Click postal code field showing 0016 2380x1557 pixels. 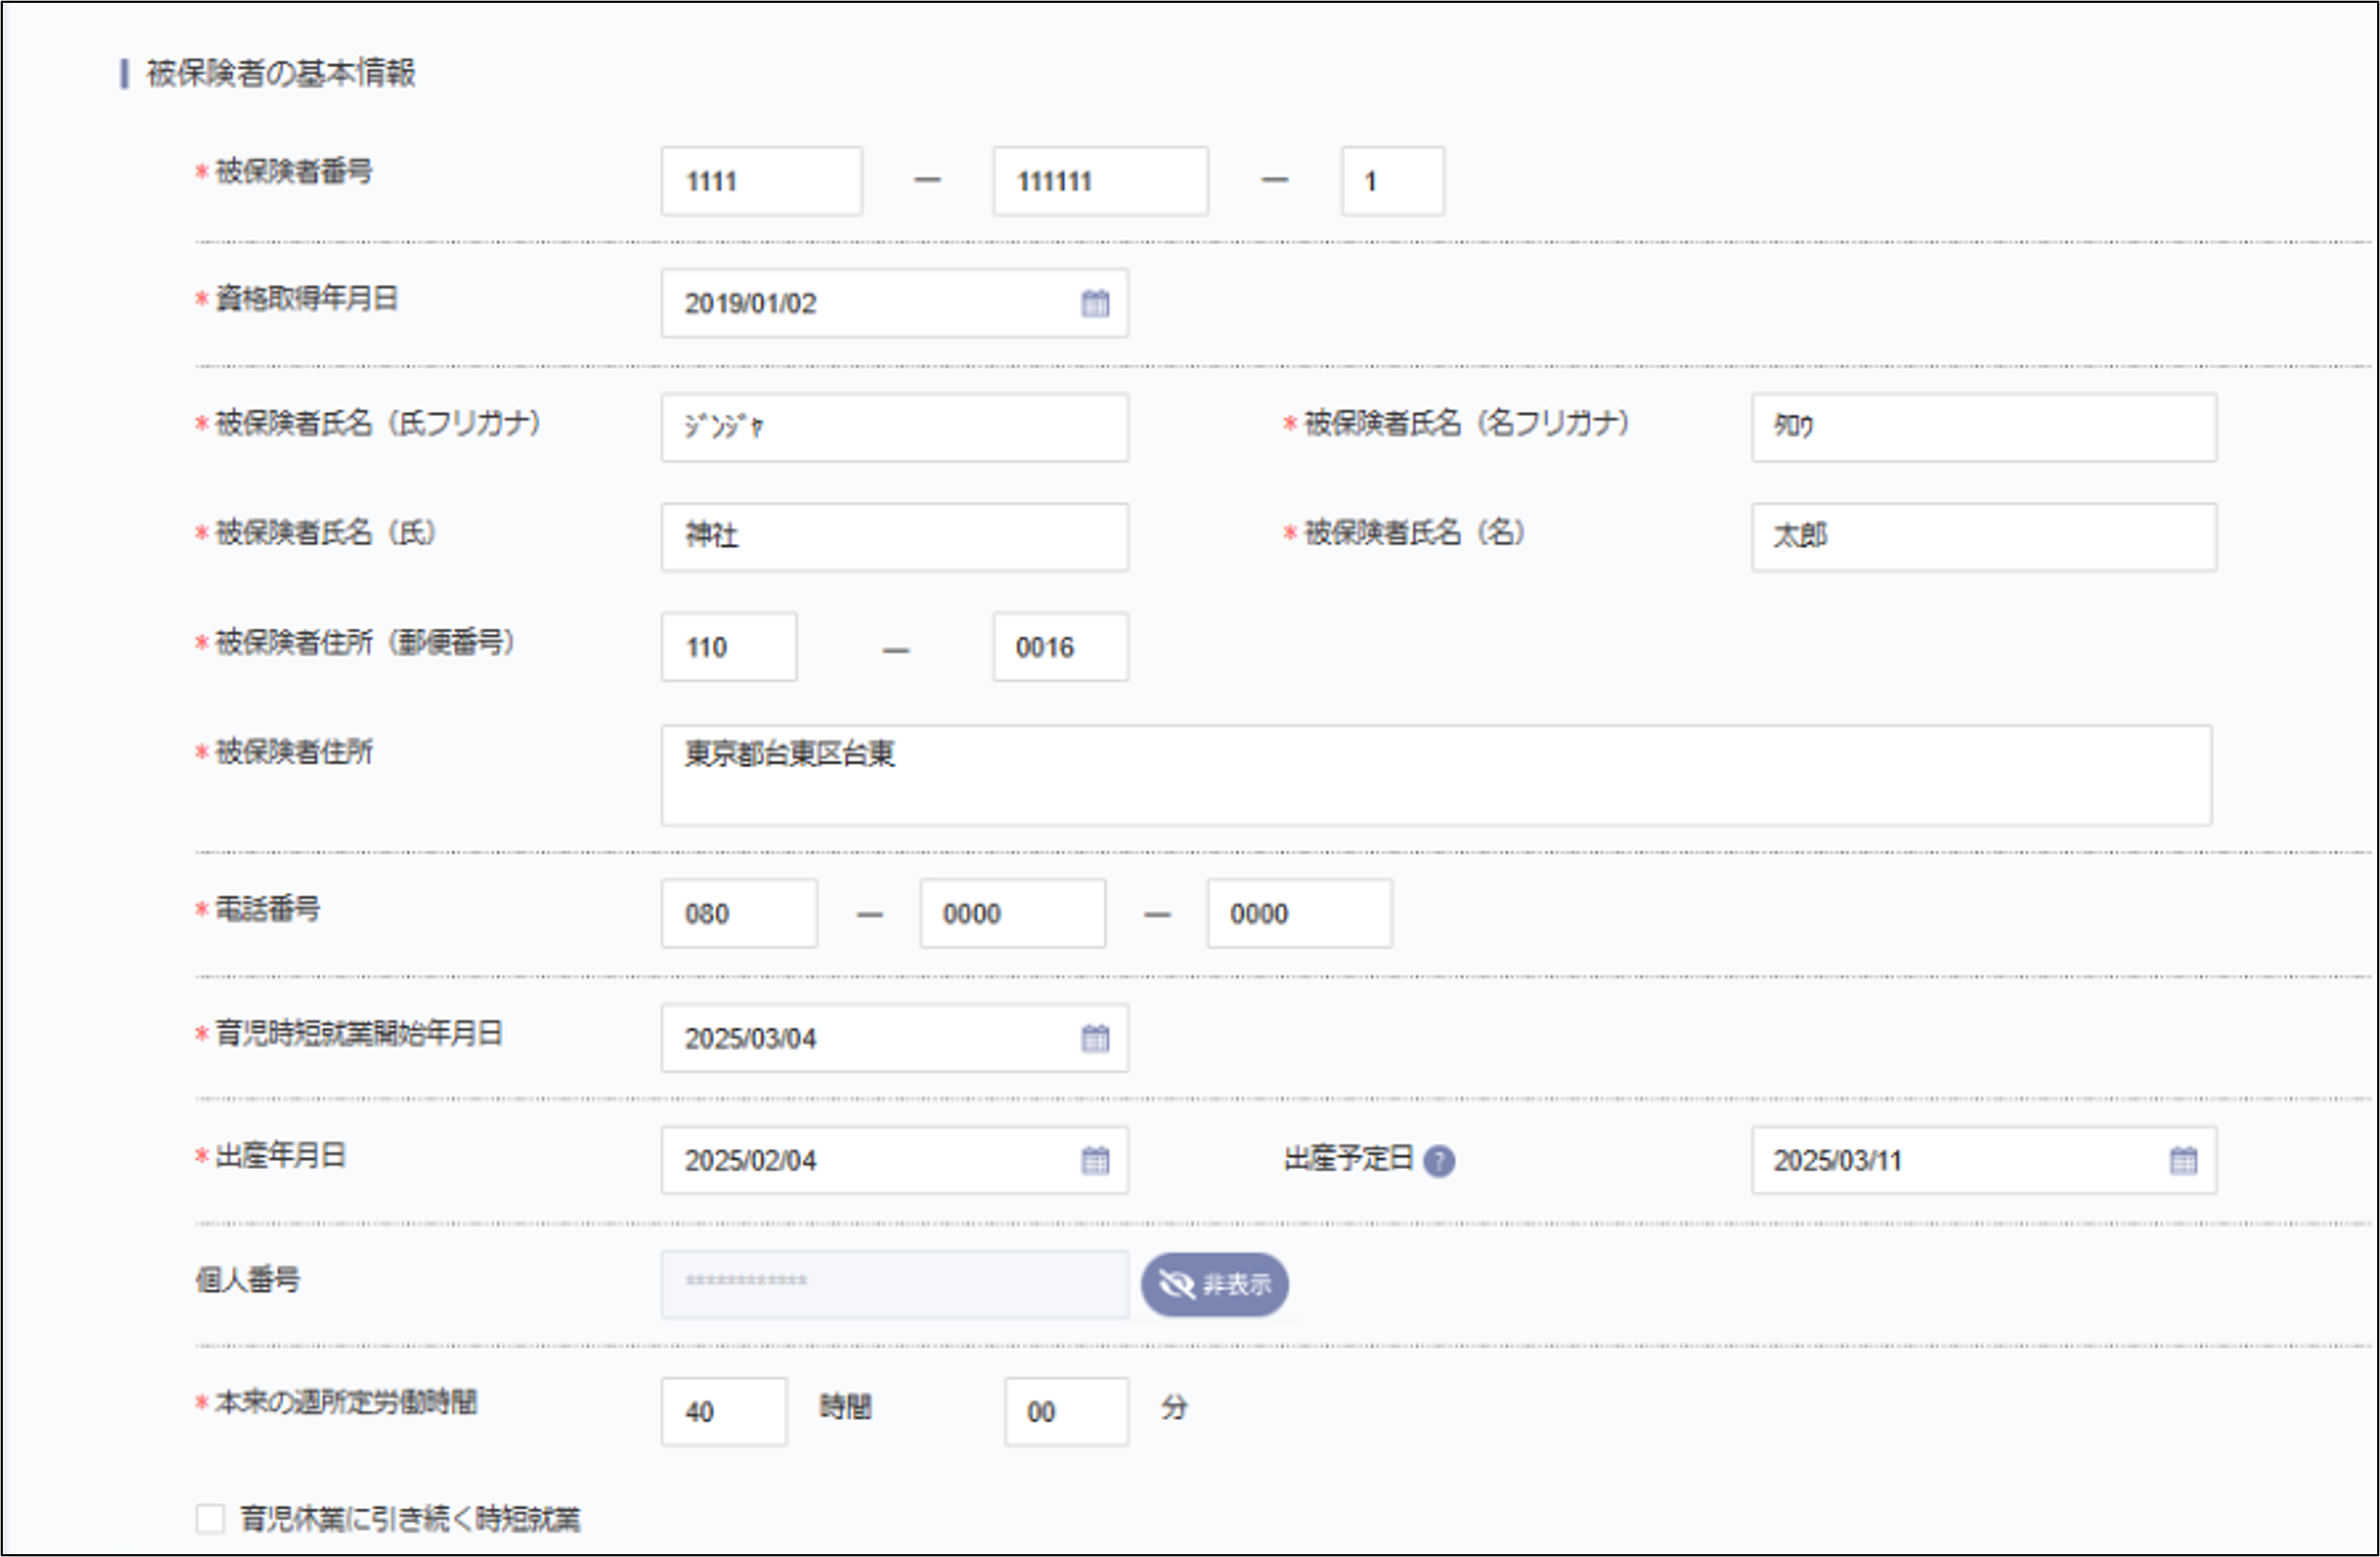(1060, 647)
